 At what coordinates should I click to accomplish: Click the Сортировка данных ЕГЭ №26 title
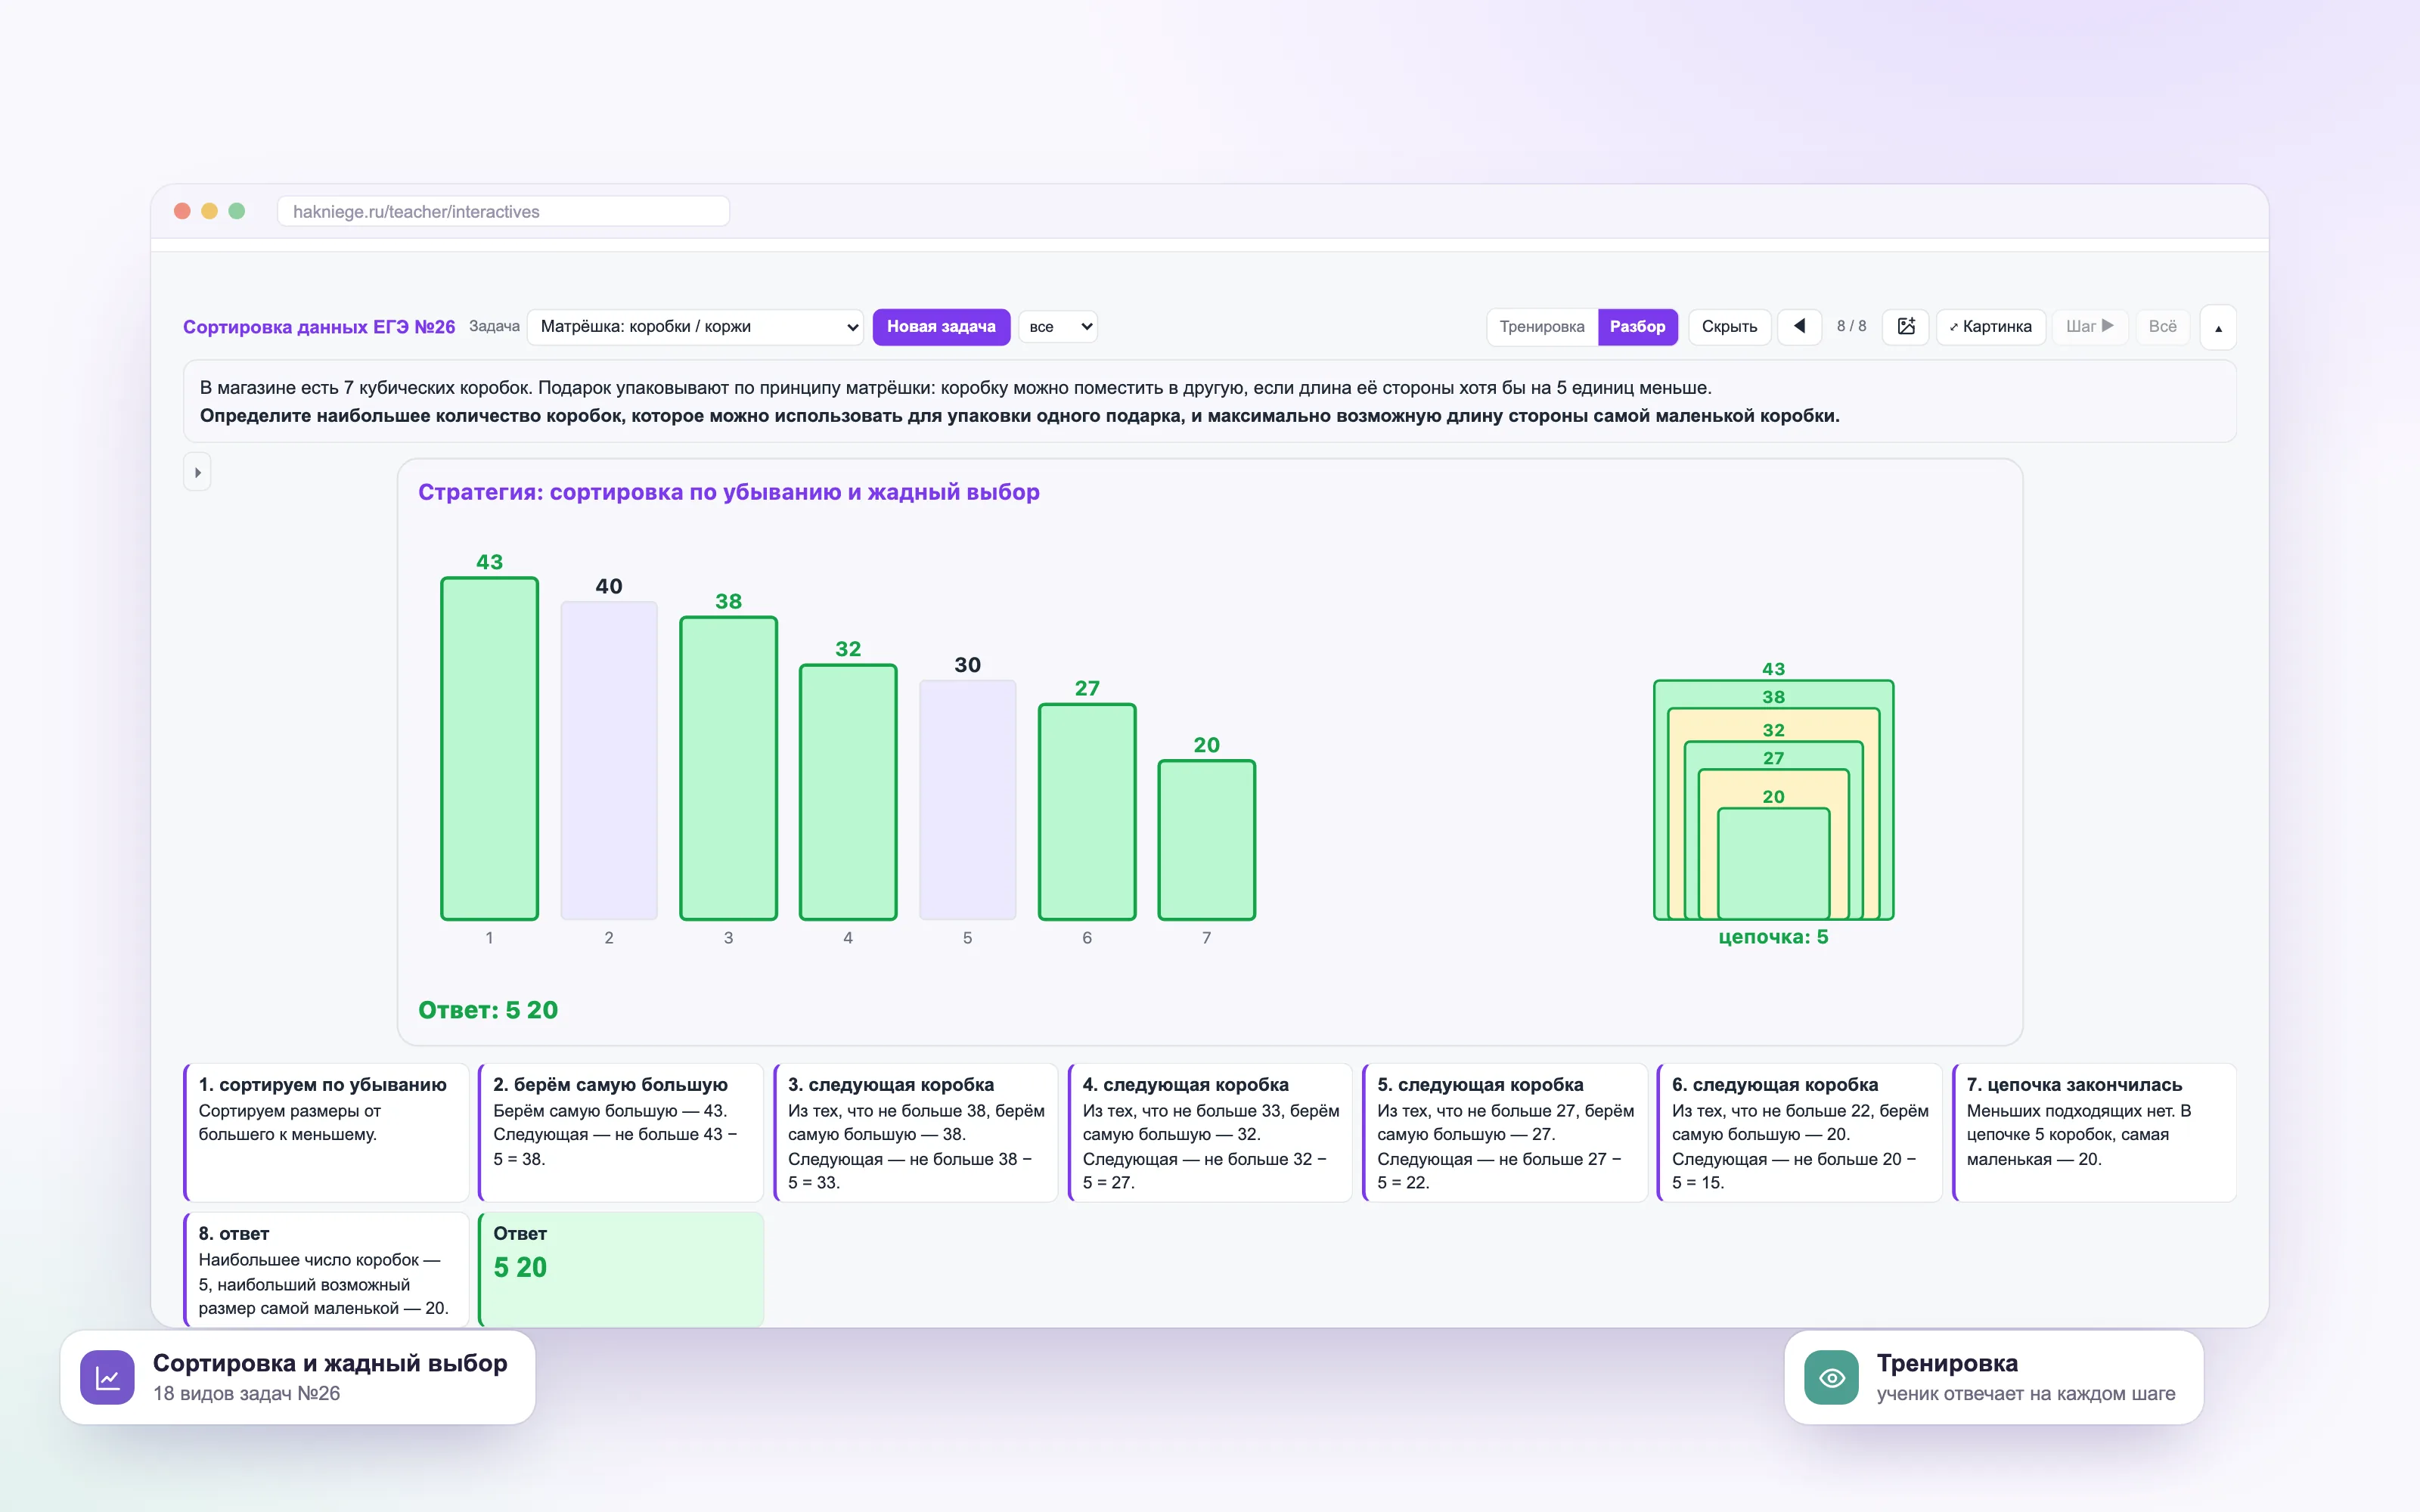318,327
